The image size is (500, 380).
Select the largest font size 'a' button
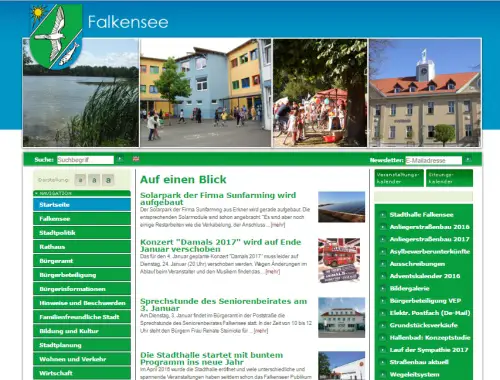click(x=108, y=180)
